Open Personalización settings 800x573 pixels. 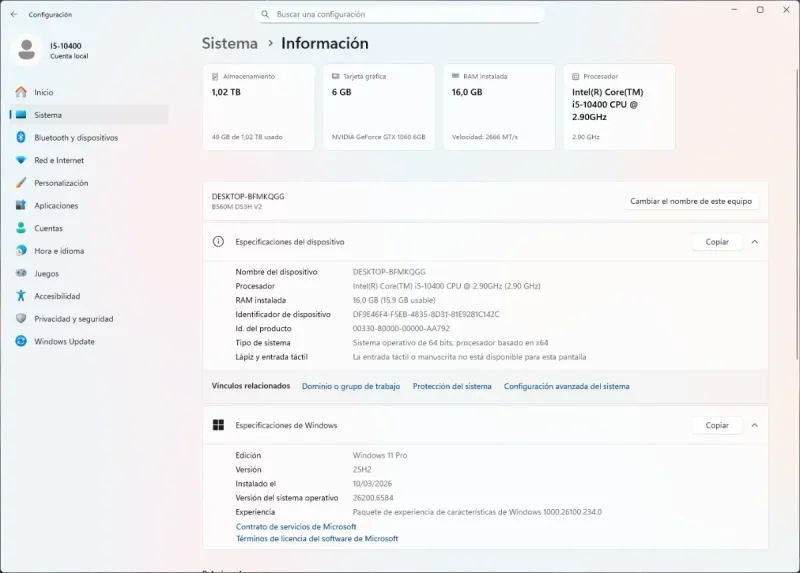89,183
